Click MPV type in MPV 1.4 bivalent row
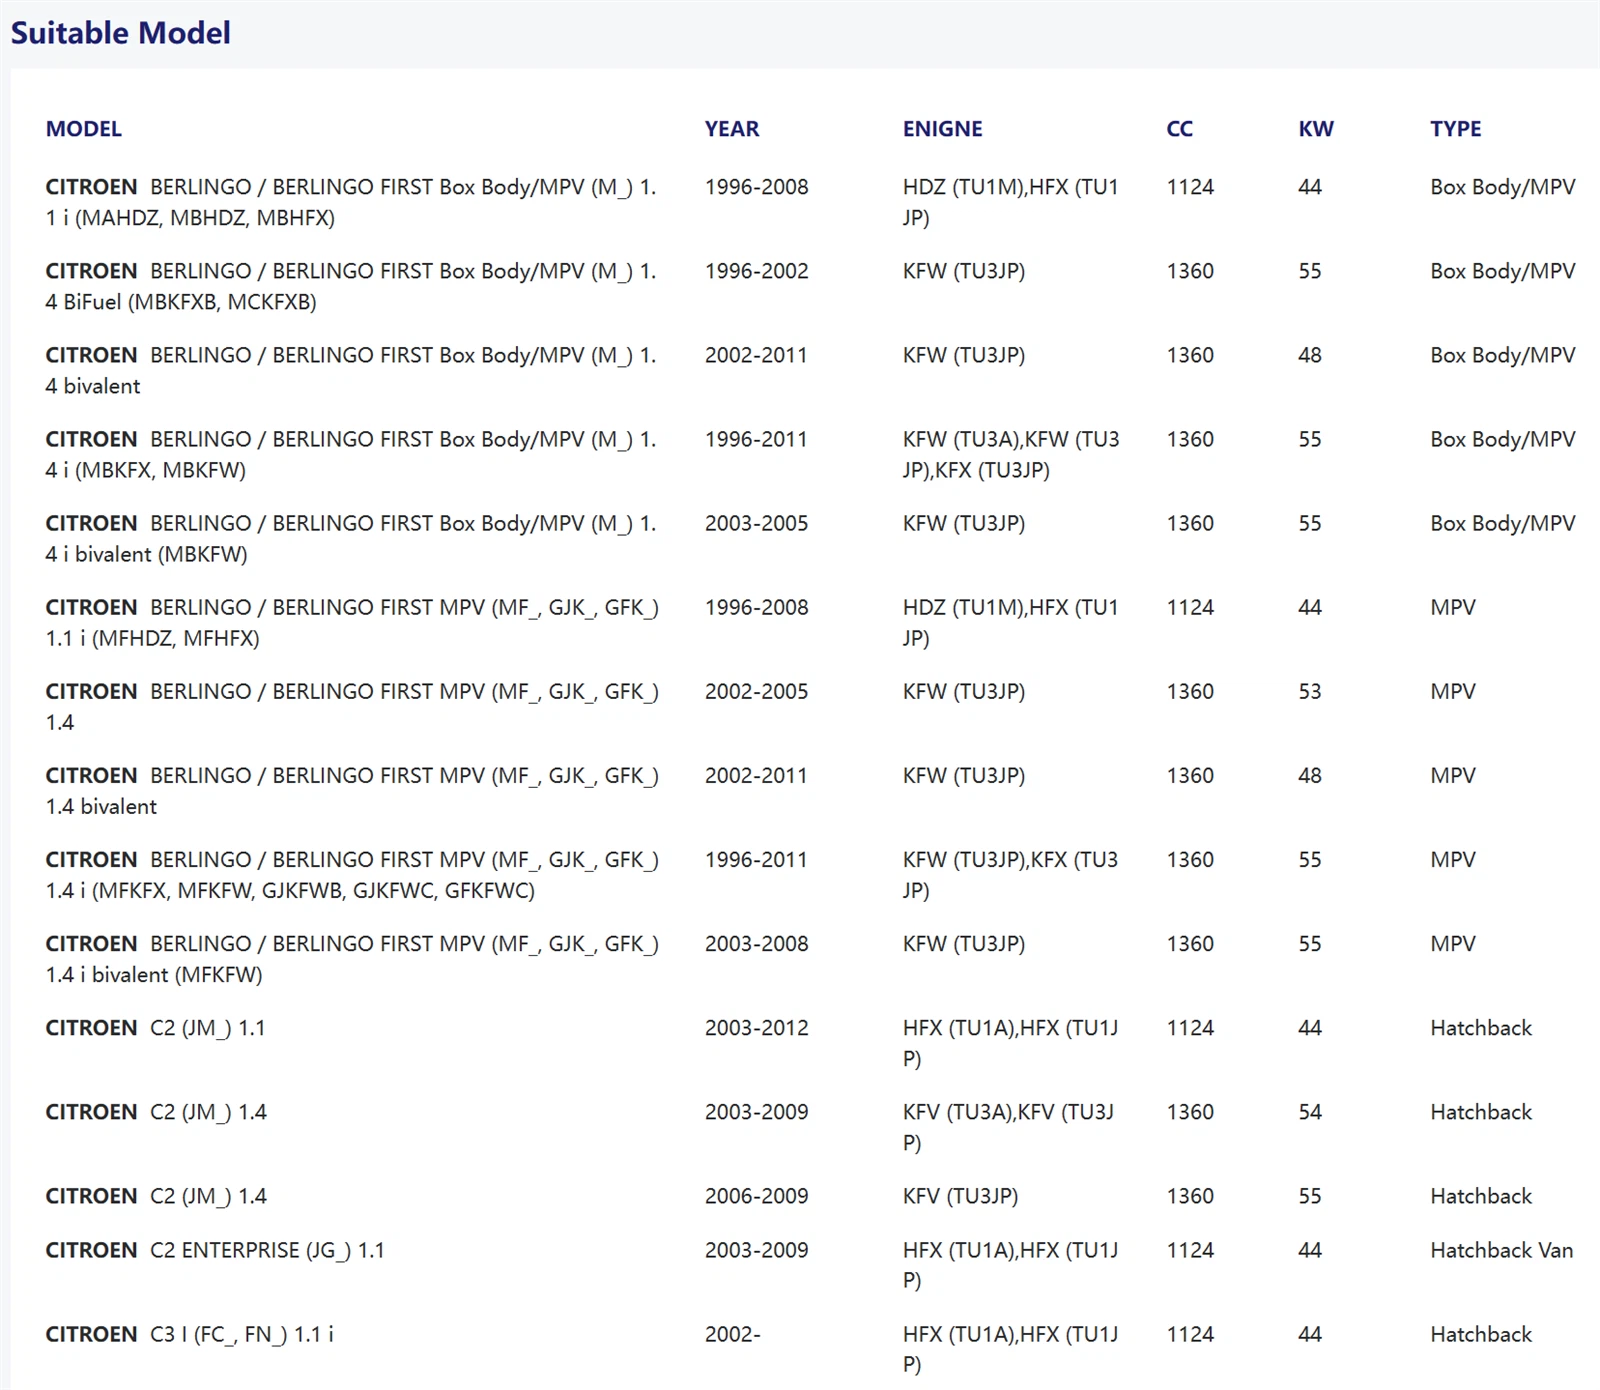Image resolution: width=1600 pixels, height=1390 pixels. coord(1452,775)
